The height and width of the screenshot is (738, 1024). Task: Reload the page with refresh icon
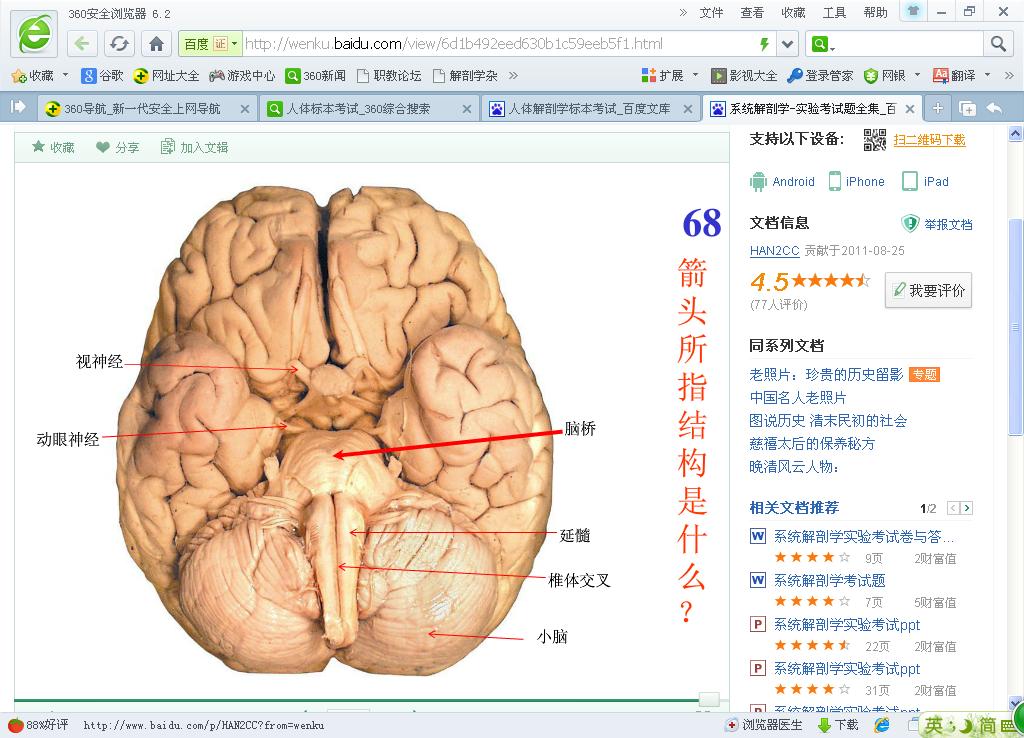pyautogui.click(x=119, y=44)
